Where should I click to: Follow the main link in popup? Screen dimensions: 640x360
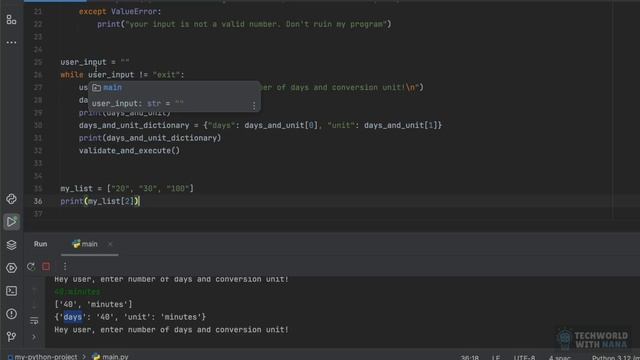112,87
